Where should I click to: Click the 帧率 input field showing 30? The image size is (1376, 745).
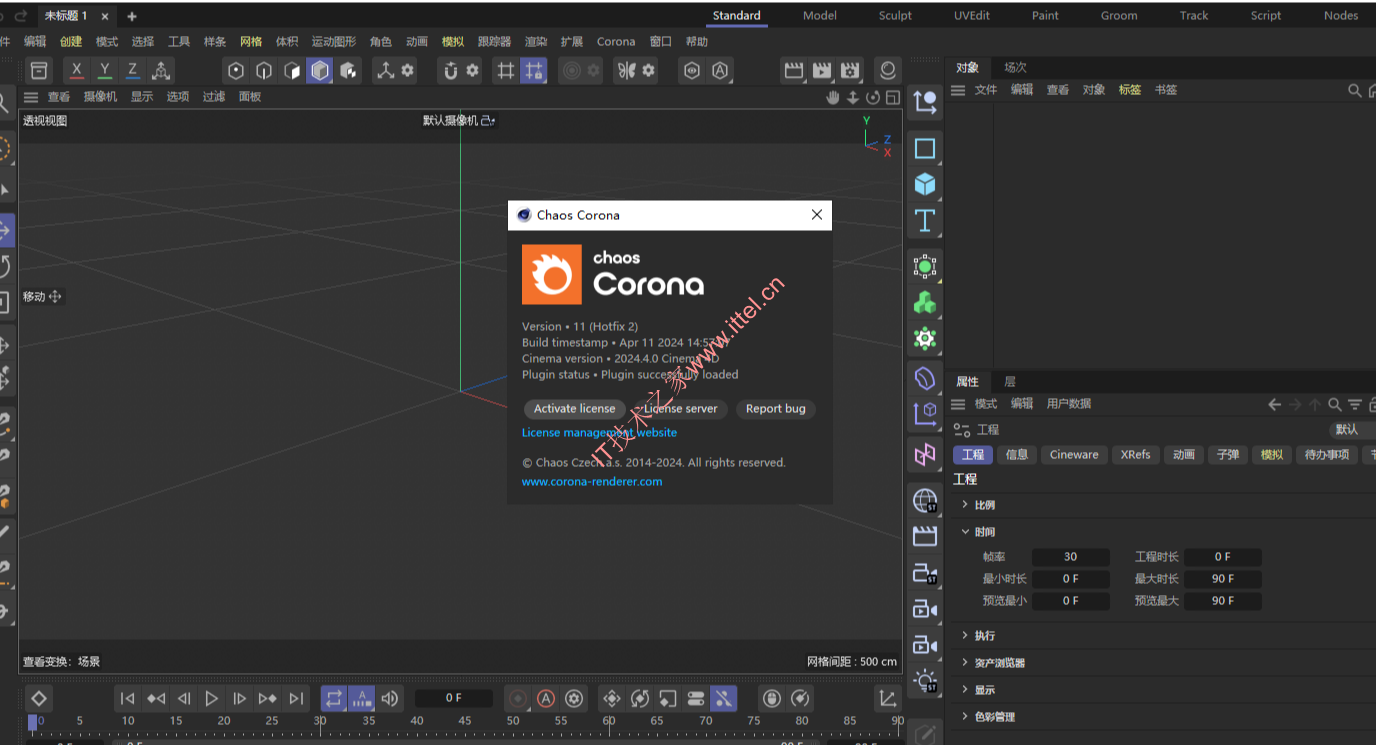pyautogui.click(x=1071, y=557)
